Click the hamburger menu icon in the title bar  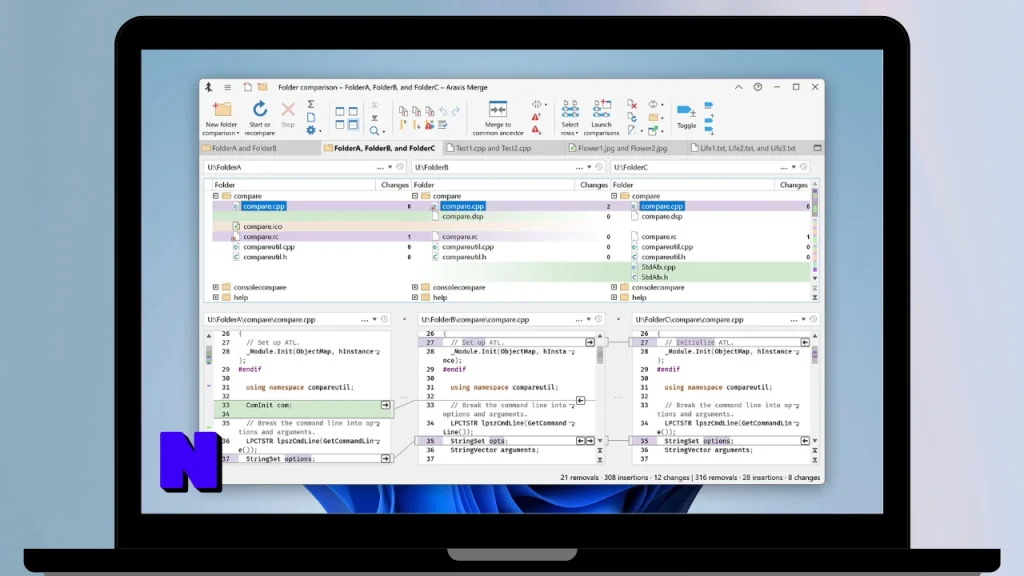227,87
